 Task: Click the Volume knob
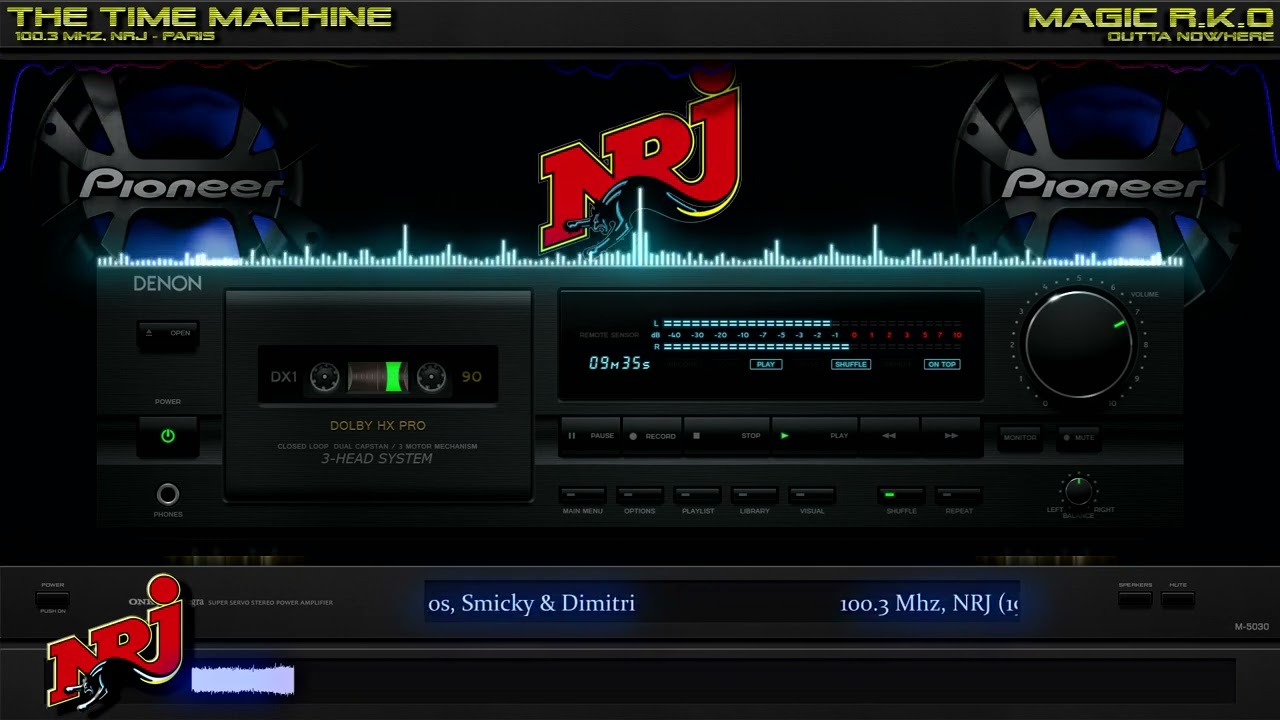click(x=1079, y=345)
